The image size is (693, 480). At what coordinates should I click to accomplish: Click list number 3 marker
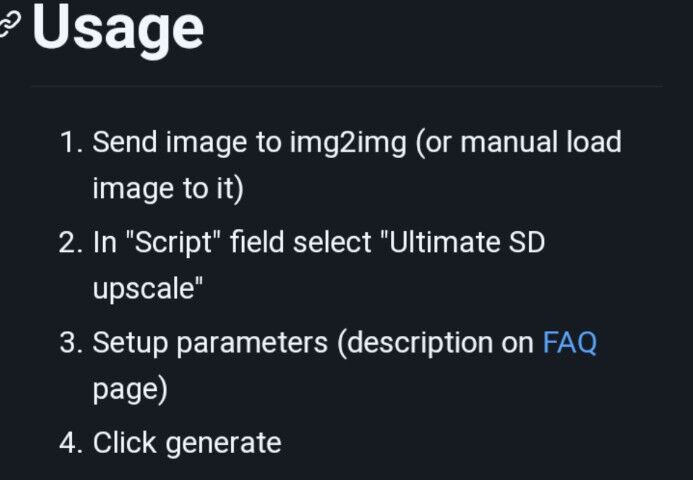coord(70,343)
